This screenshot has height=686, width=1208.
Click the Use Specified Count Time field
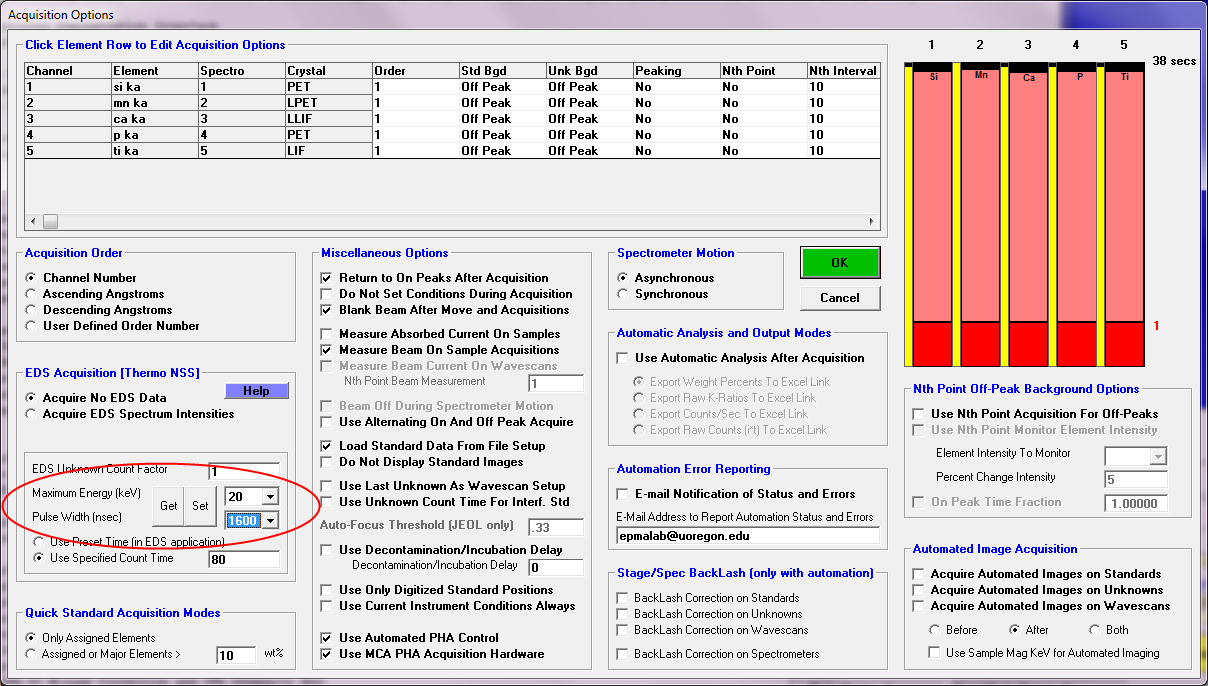point(244,559)
